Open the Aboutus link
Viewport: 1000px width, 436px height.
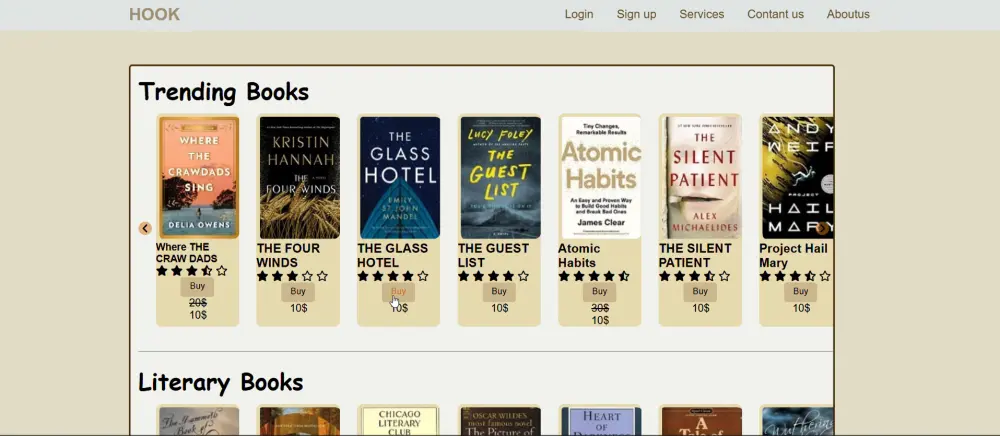click(848, 14)
